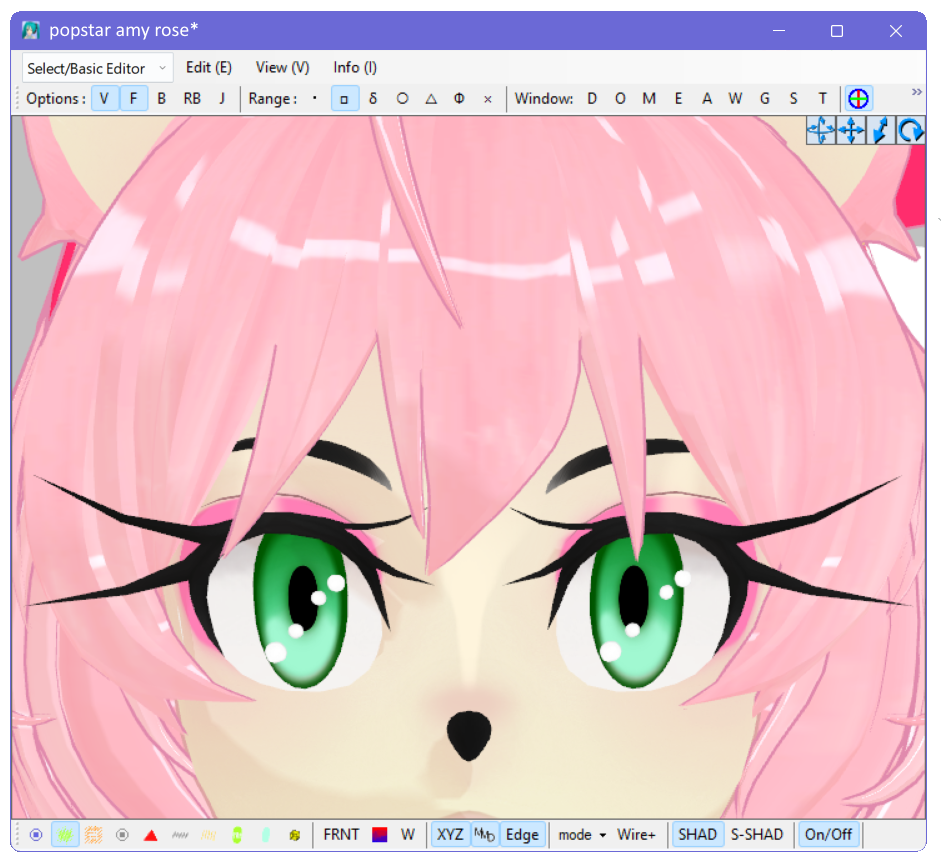Toggle the XYZ axis display
This screenshot has width=941, height=863.
(450, 835)
